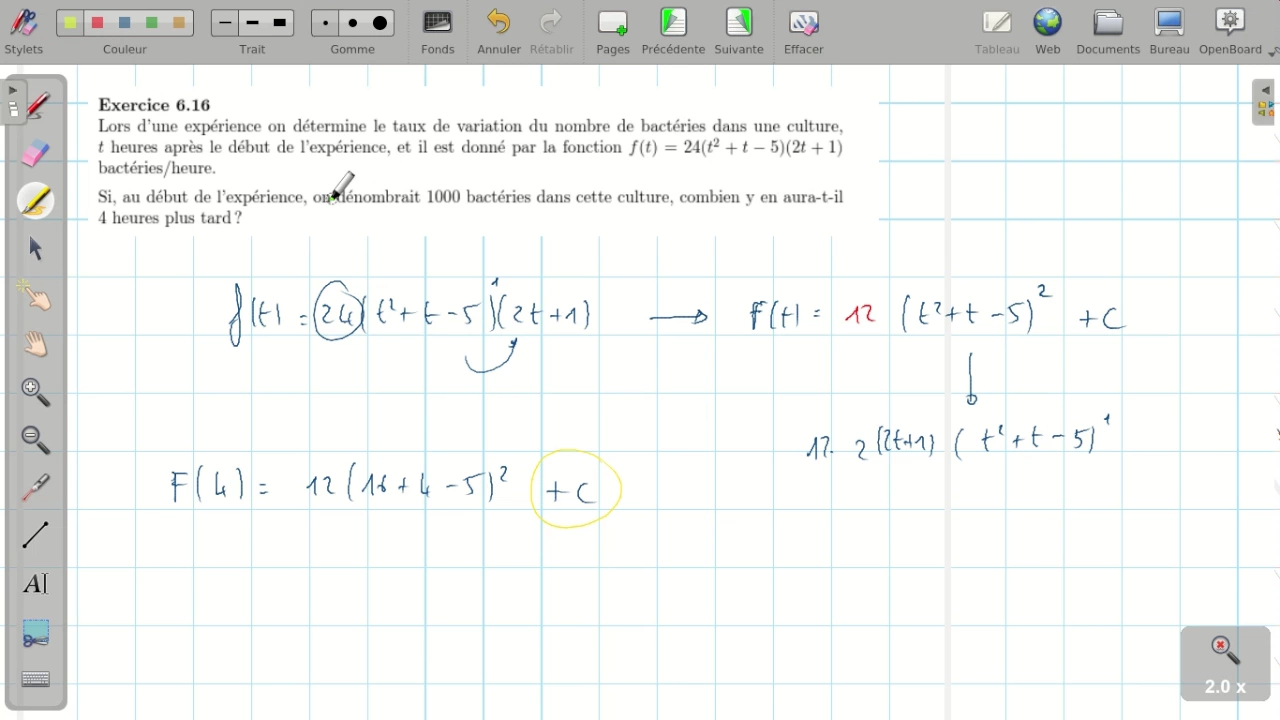Viewport: 1280px width, 720px height.
Task: Select the Hand scroll page tool
Action: coord(36,345)
